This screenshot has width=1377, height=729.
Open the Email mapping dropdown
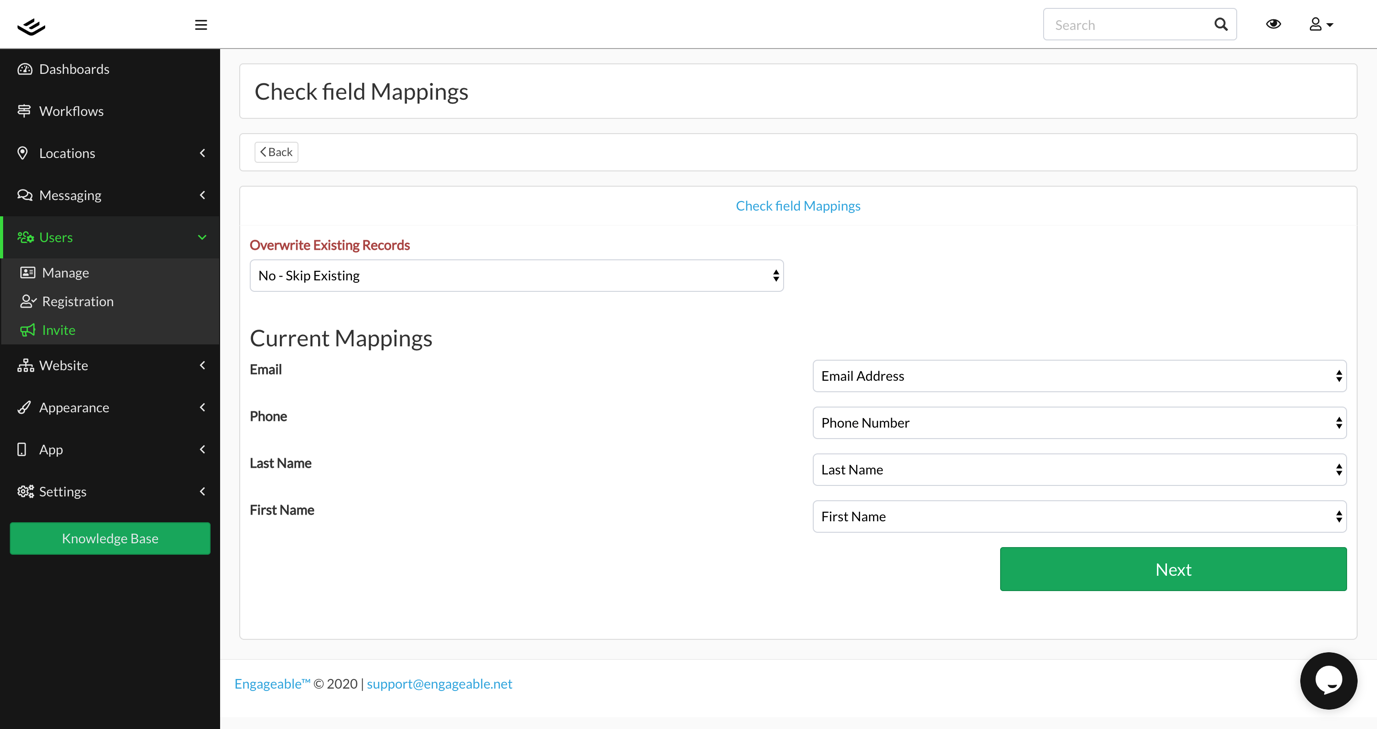tap(1079, 376)
